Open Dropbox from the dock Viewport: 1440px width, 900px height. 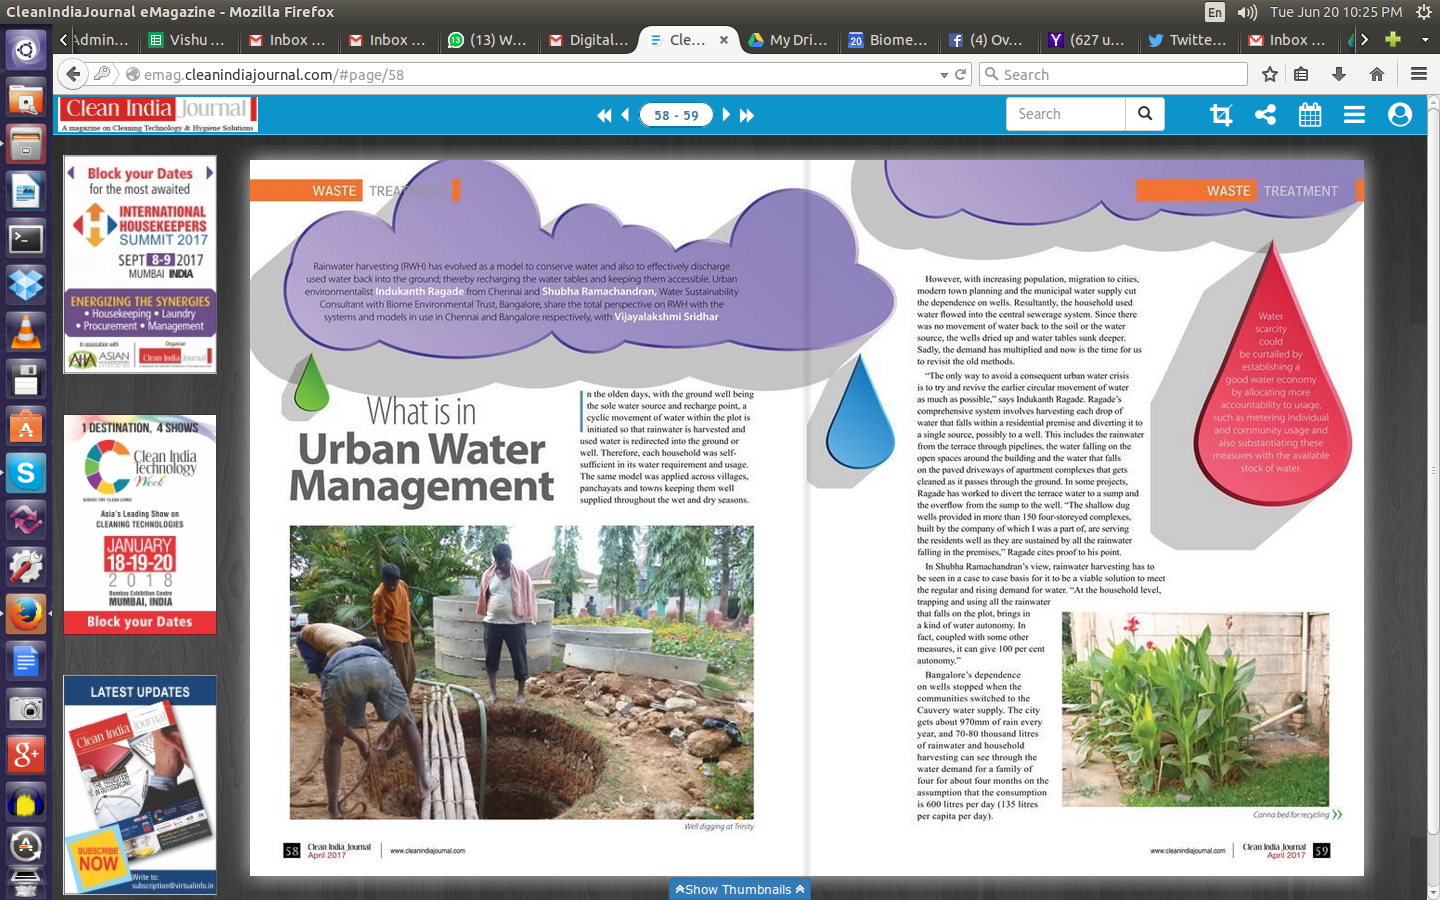coord(26,284)
